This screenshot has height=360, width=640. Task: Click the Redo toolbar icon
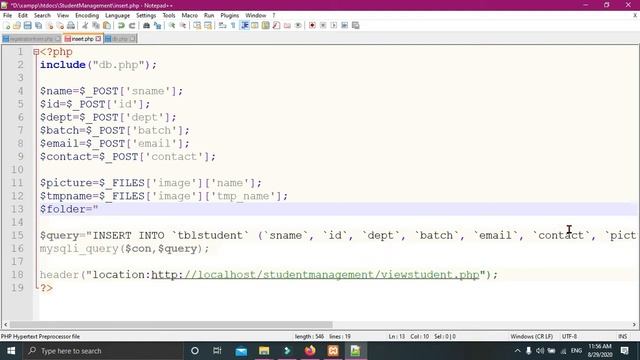coord(132,25)
